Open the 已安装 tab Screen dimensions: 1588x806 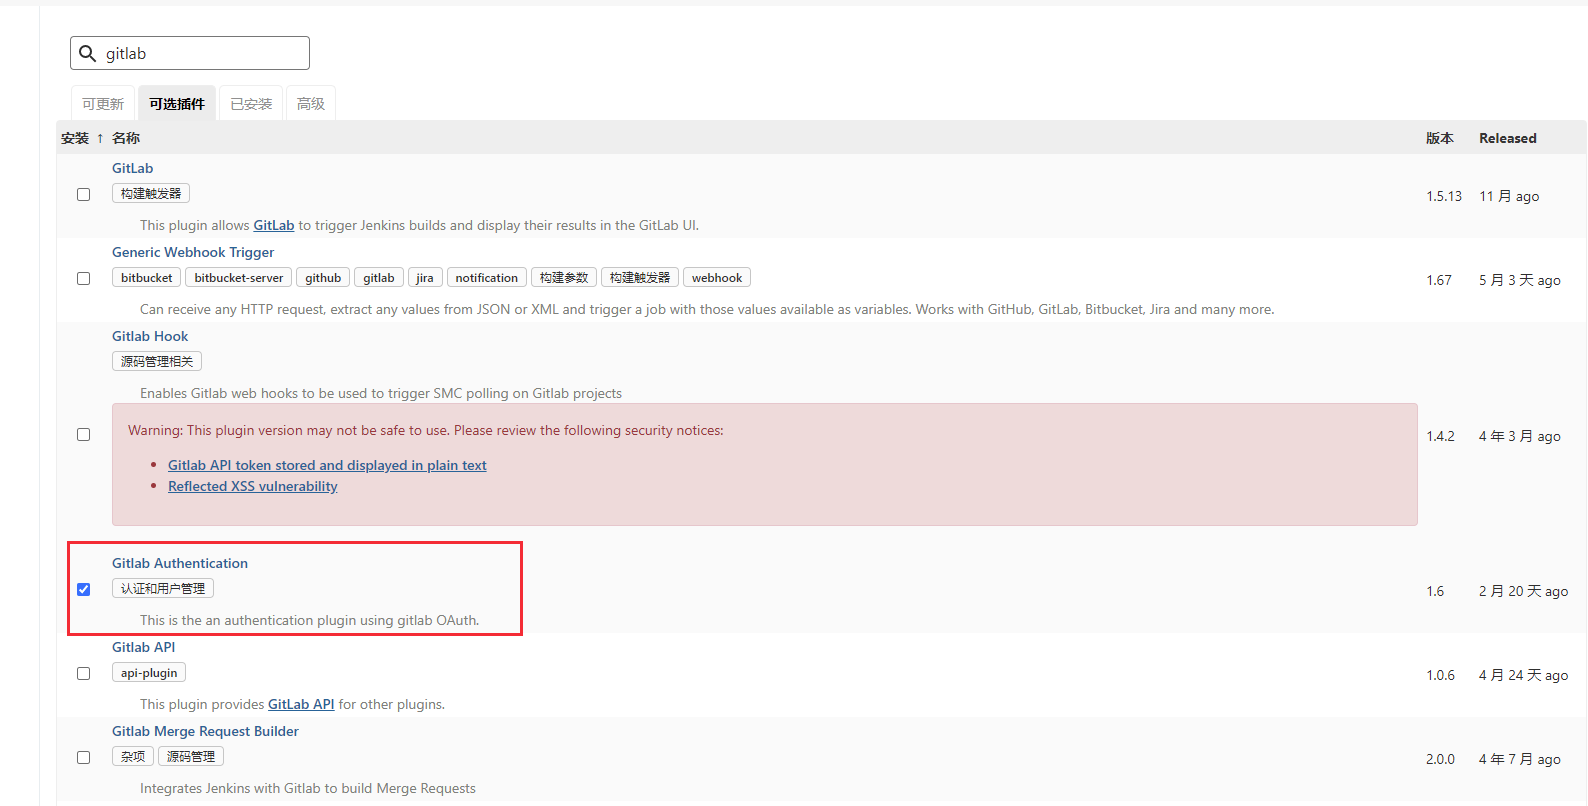pos(251,104)
